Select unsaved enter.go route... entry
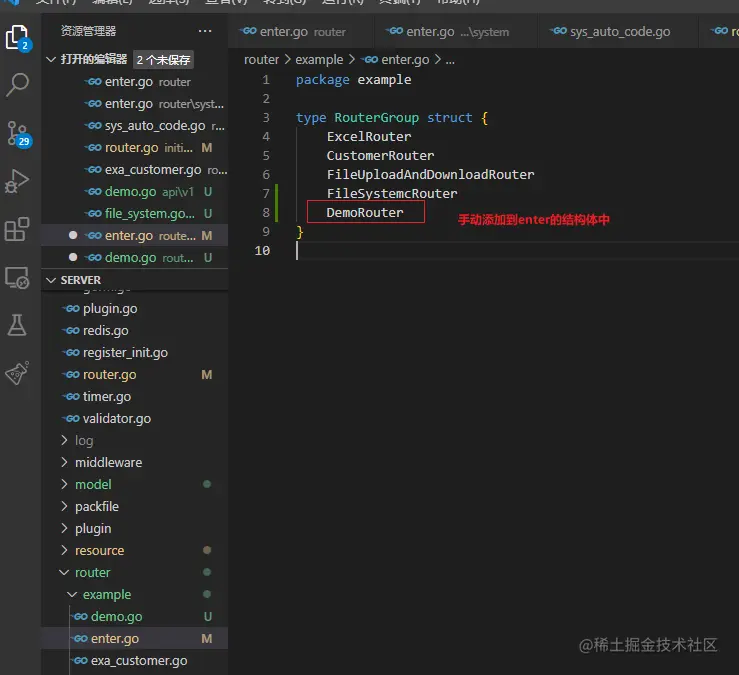Image resolution: width=739 pixels, height=675 pixels. (134, 236)
